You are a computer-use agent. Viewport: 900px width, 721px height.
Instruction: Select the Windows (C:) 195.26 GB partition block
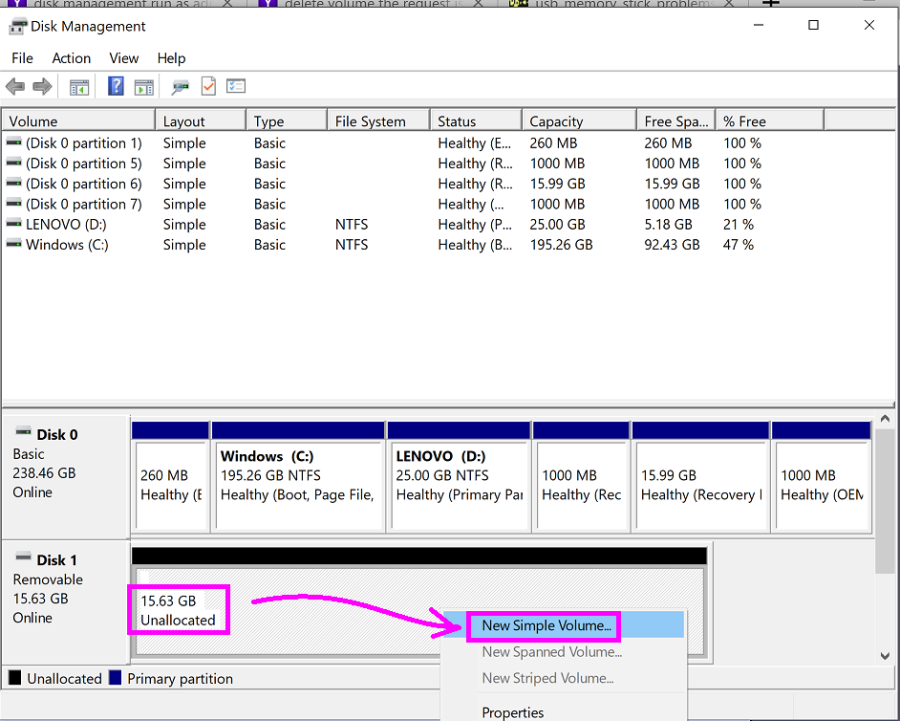pos(298,477)
